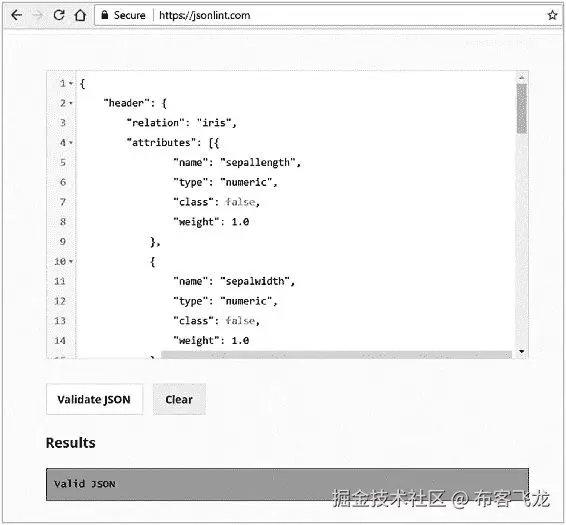Click the scrollbar up arrow in editor
Image resolution: width=566 pixels, height=525 pixels.
(x=521, y=78)
